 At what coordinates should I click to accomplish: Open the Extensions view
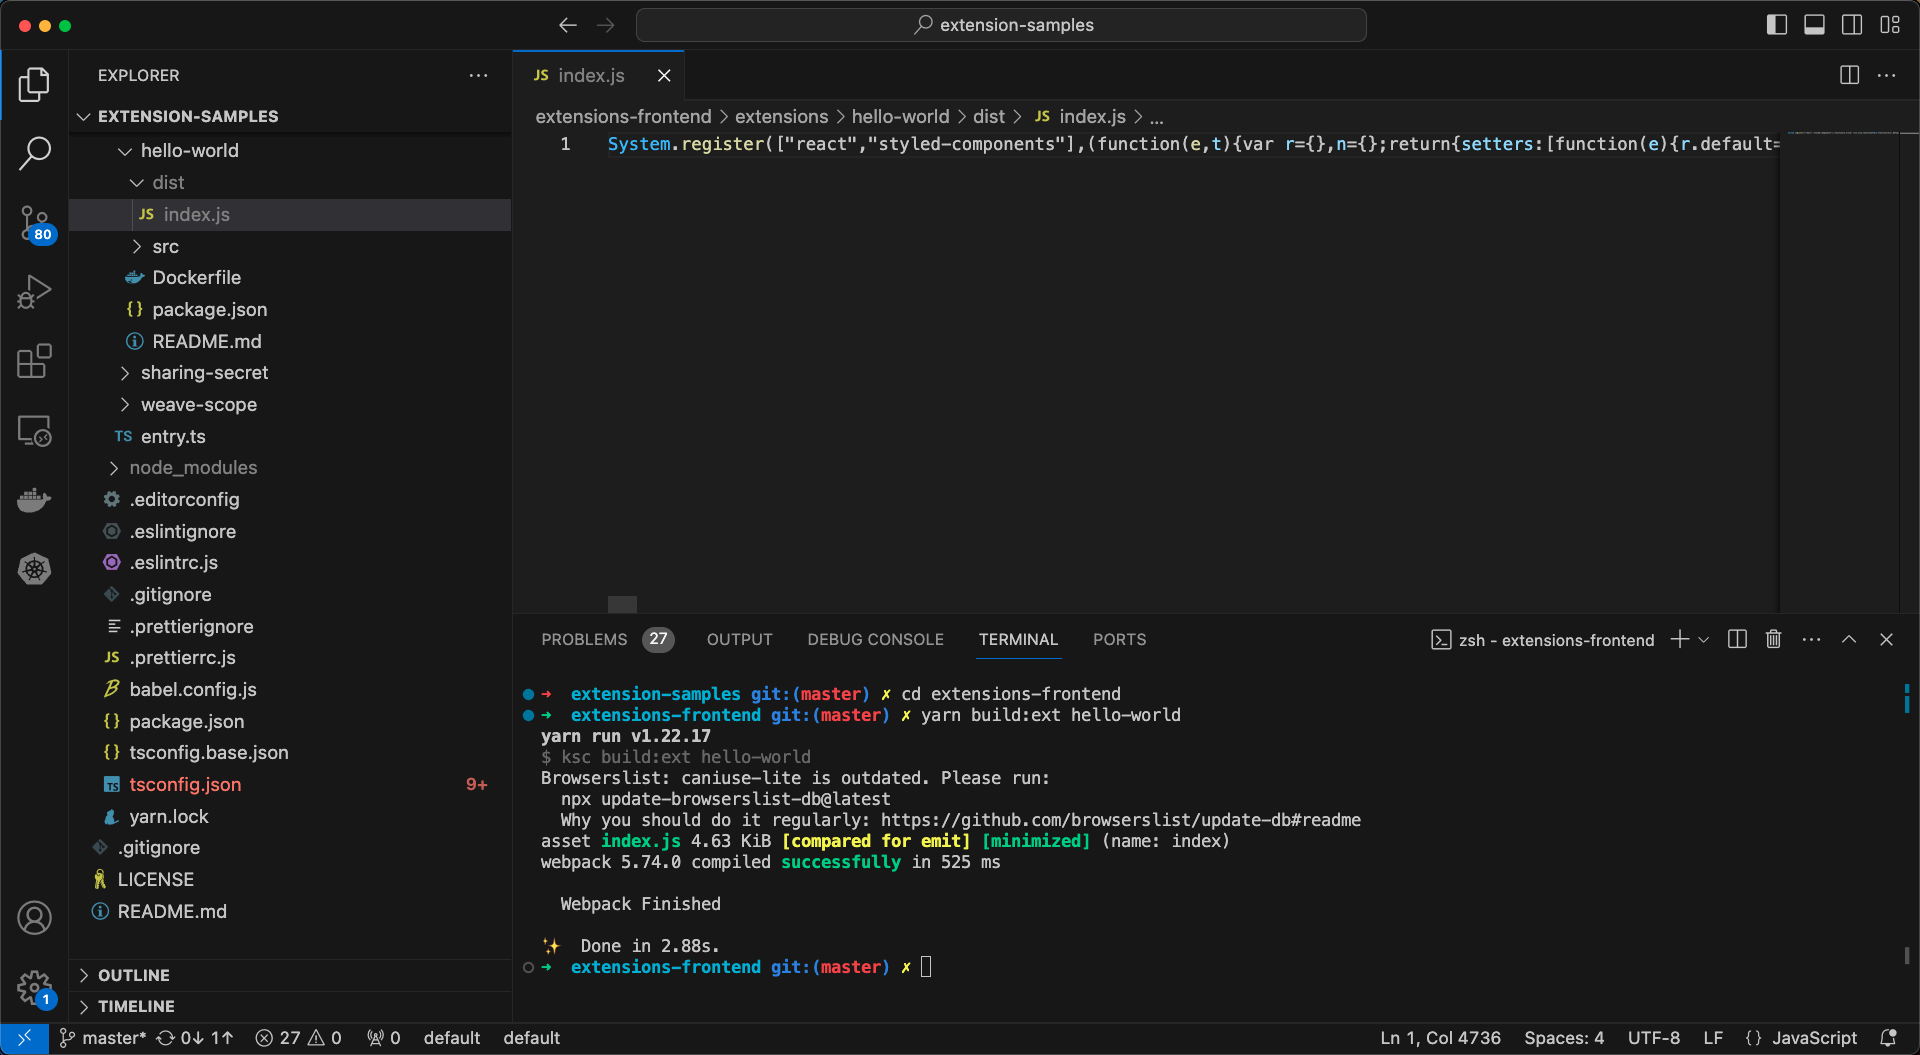34,362
